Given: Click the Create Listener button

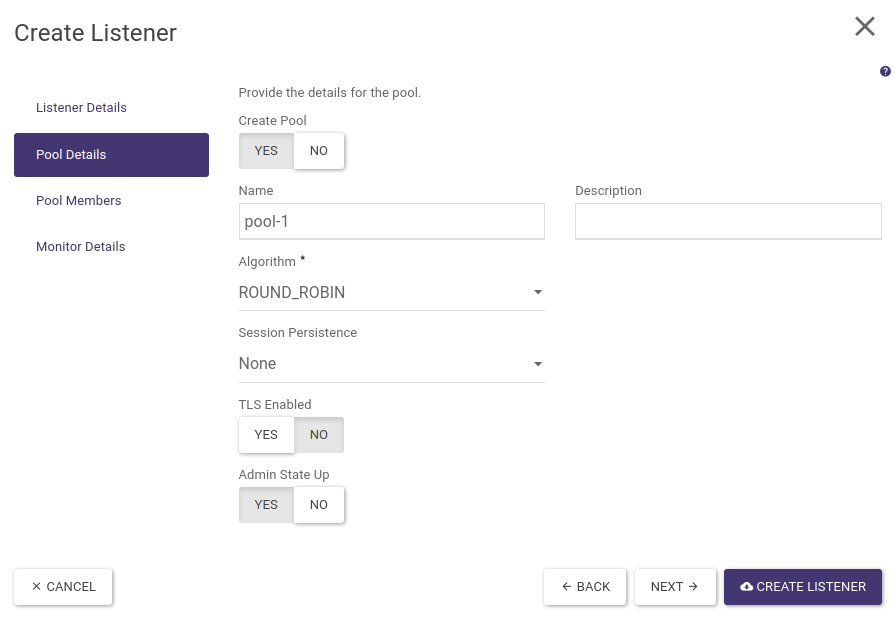Looking at the screenshot, I should 802,587.
